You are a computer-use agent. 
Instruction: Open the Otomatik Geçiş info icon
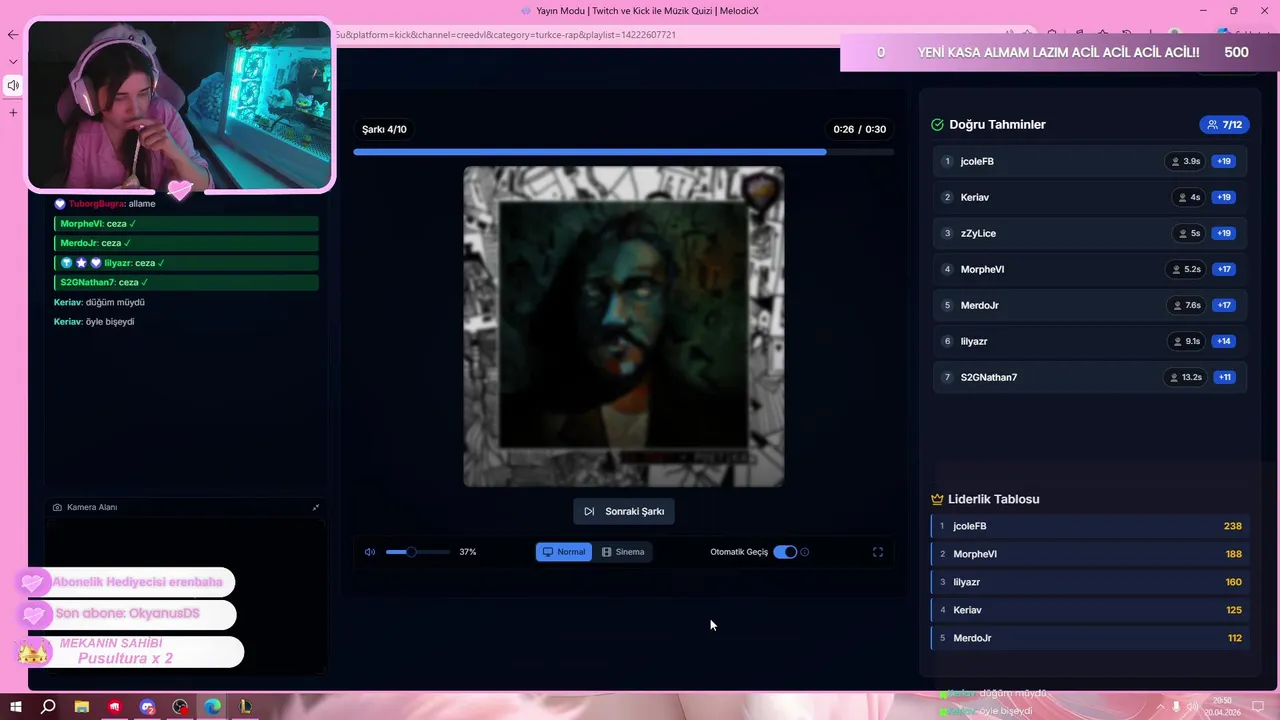pos(805,552)
